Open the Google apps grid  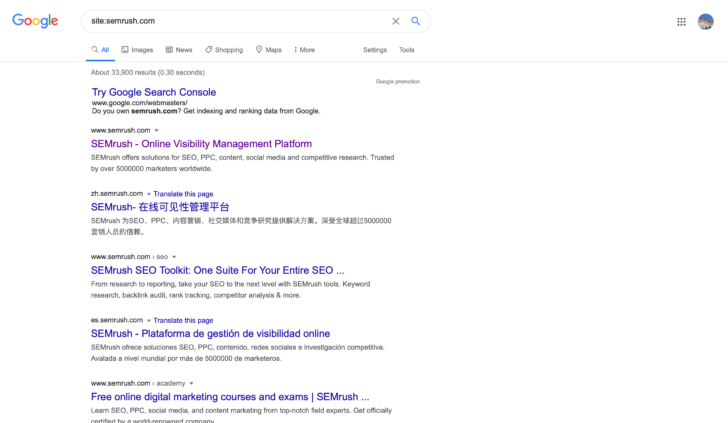[681, 21]
